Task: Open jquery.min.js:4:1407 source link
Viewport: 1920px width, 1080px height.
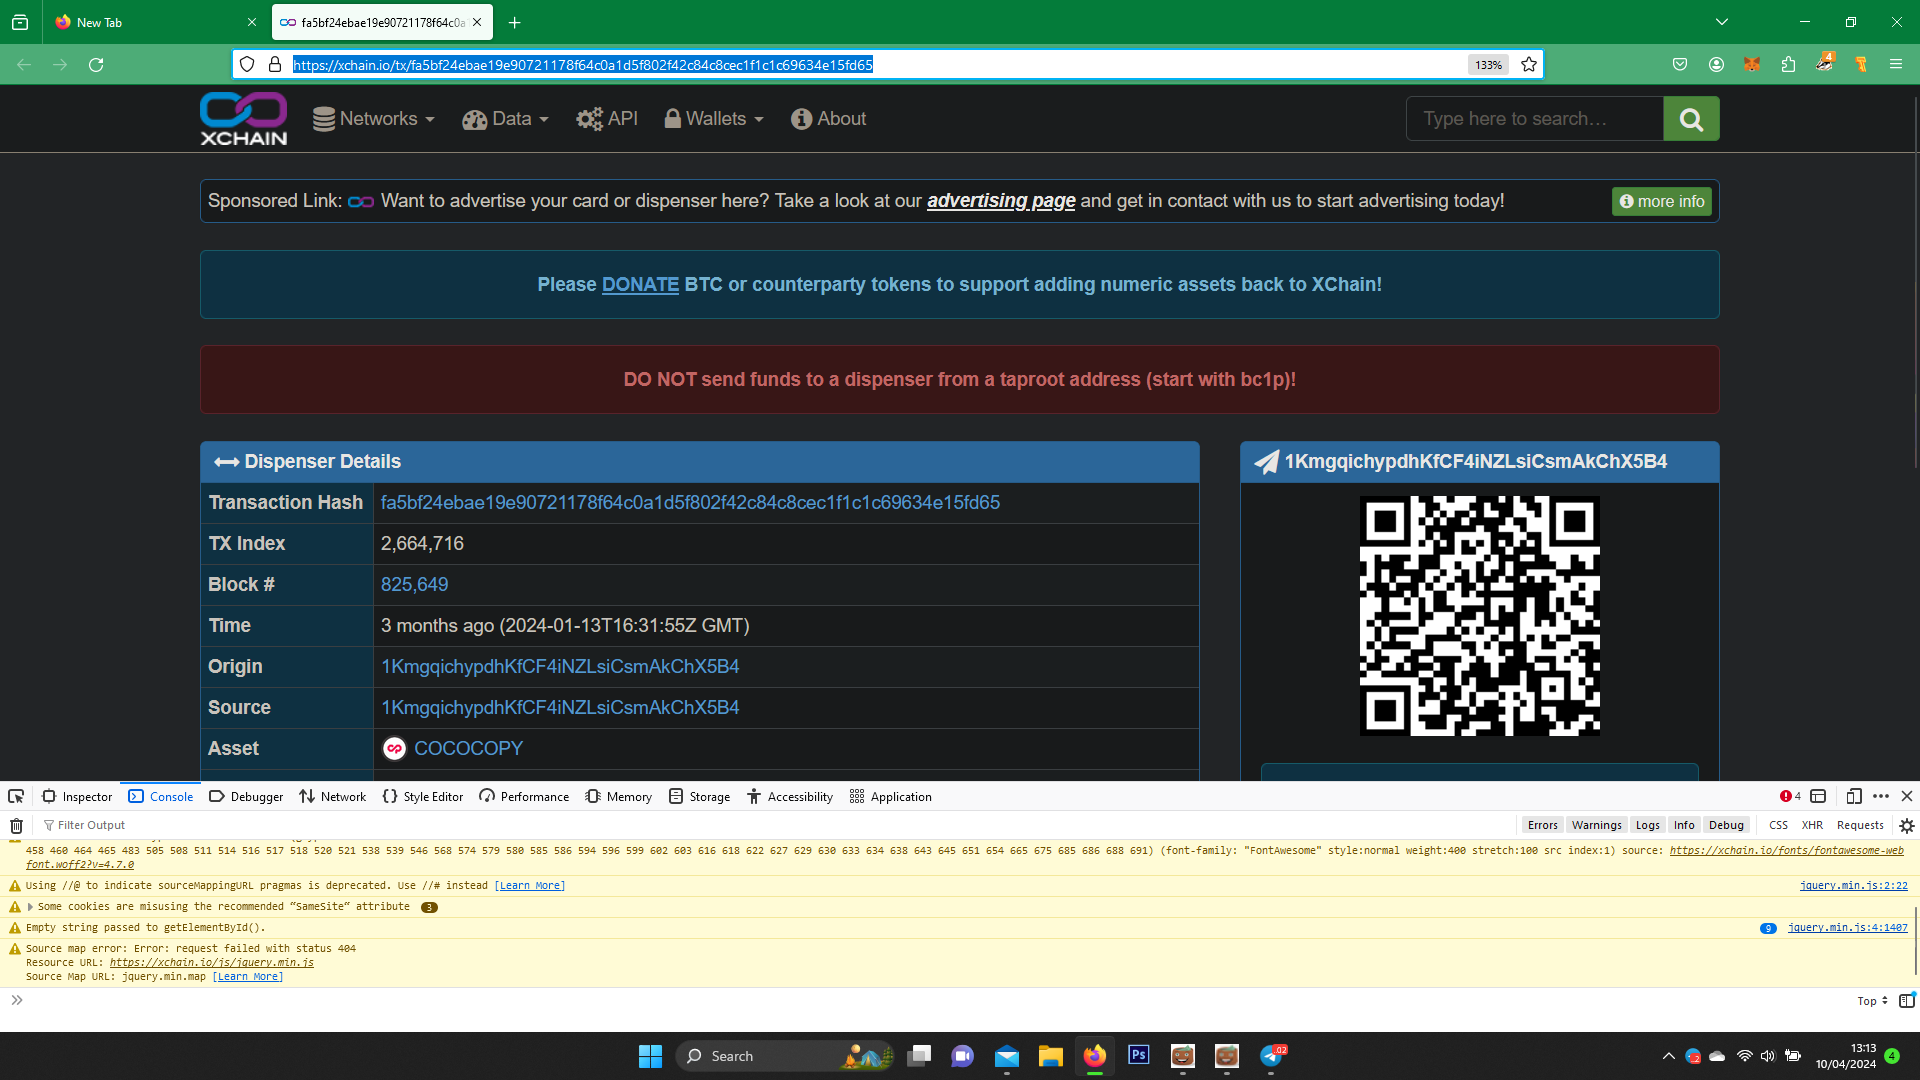Action: coord(1847,928)
